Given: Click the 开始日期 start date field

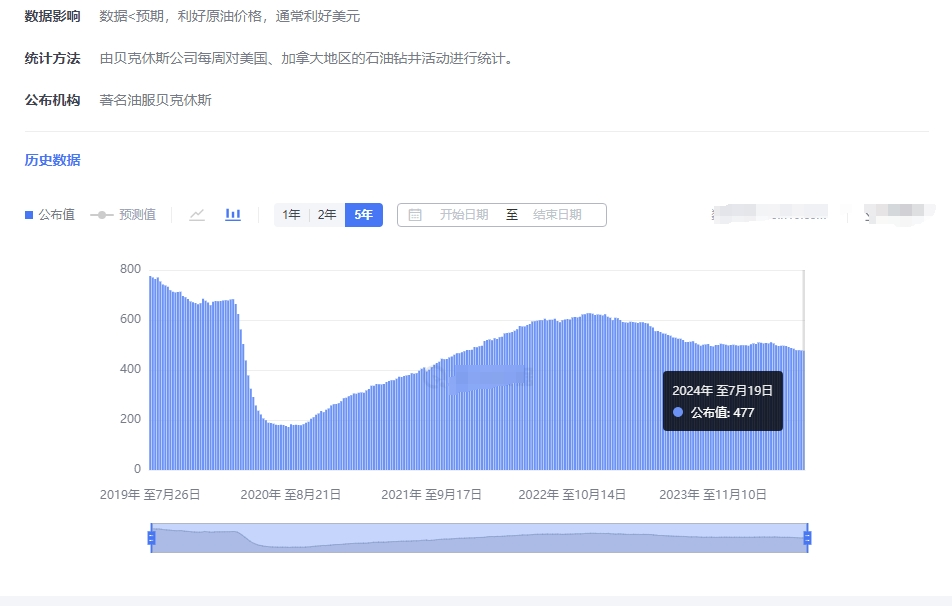Looking at the screenshot, I should pos(464,215).
